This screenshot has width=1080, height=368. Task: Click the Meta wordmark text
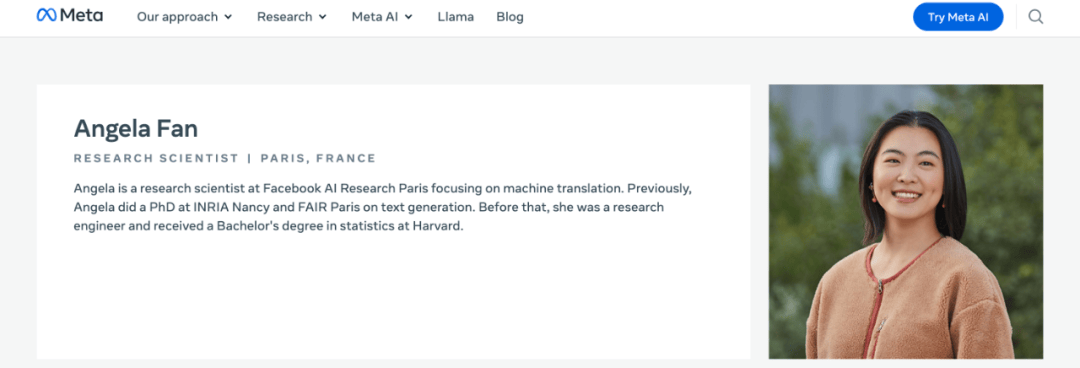point(81,15)
